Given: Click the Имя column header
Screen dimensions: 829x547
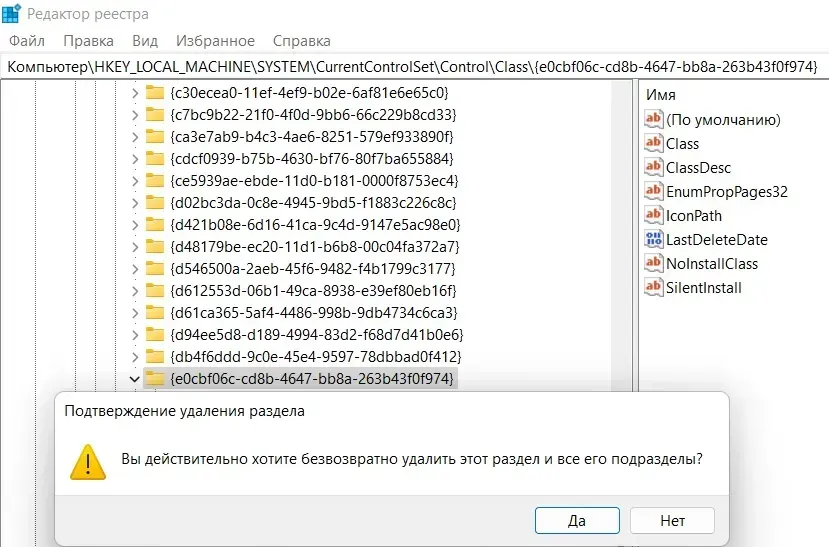Looking at the screenshot, I should coord(660,95).
